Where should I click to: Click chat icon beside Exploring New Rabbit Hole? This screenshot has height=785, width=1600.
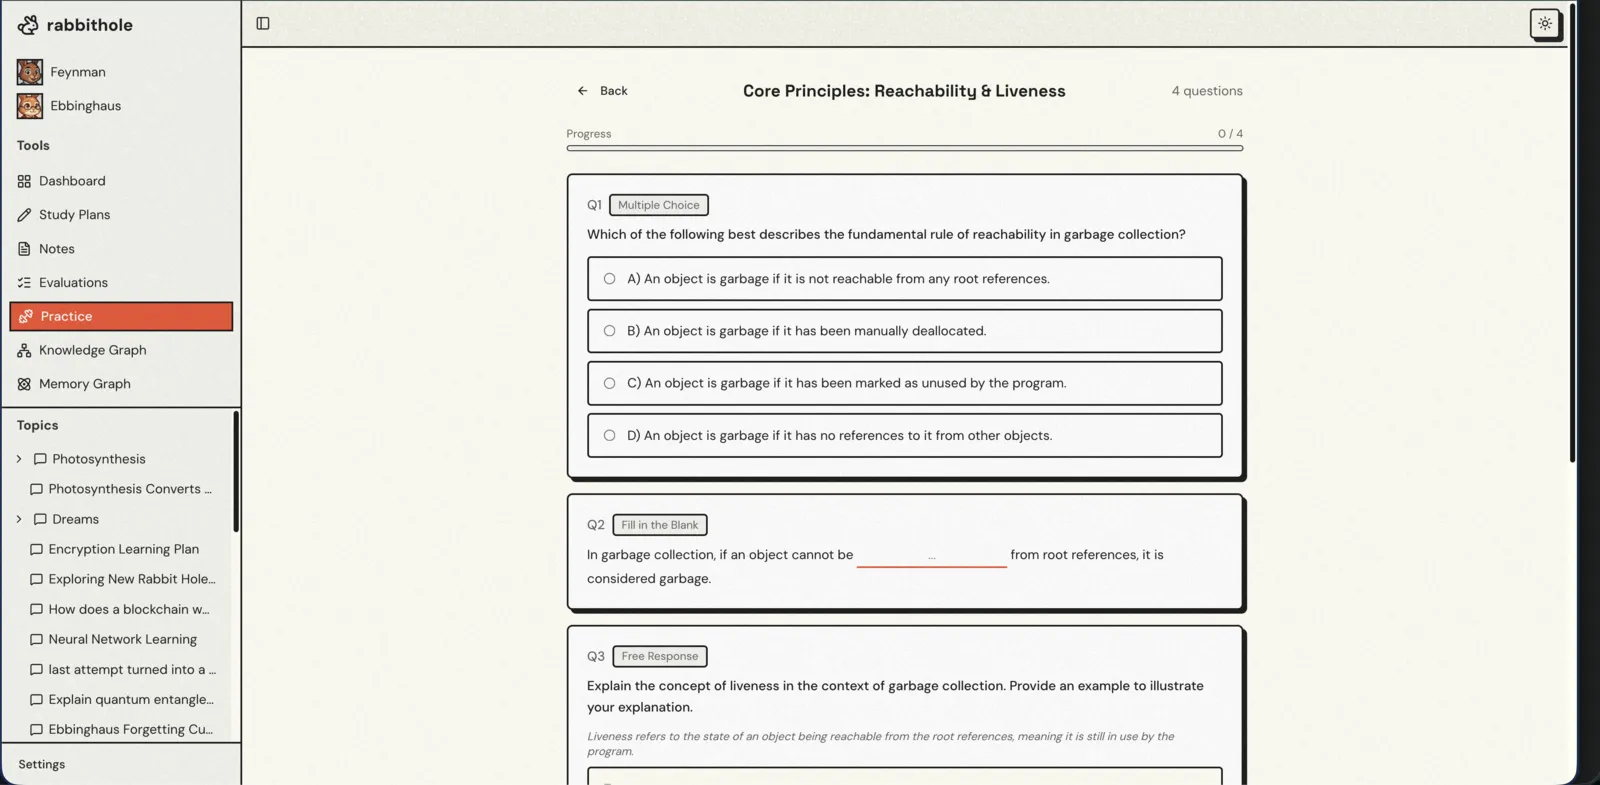(36, 579)
